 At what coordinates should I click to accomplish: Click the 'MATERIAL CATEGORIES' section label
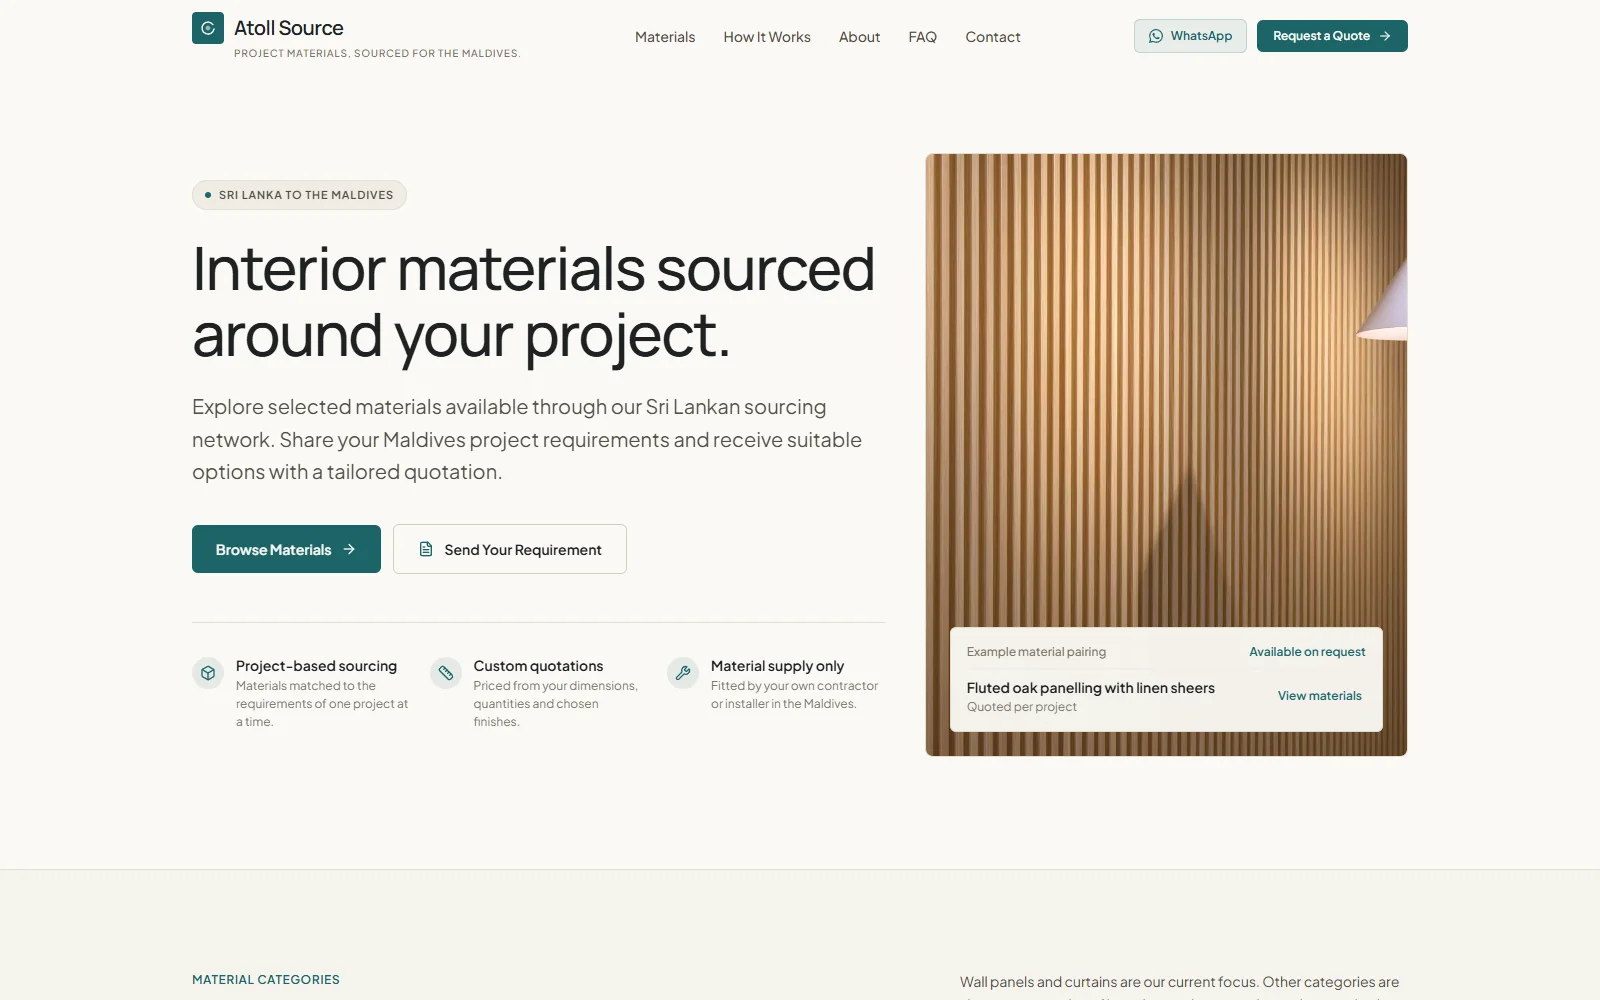coord(266,980)
